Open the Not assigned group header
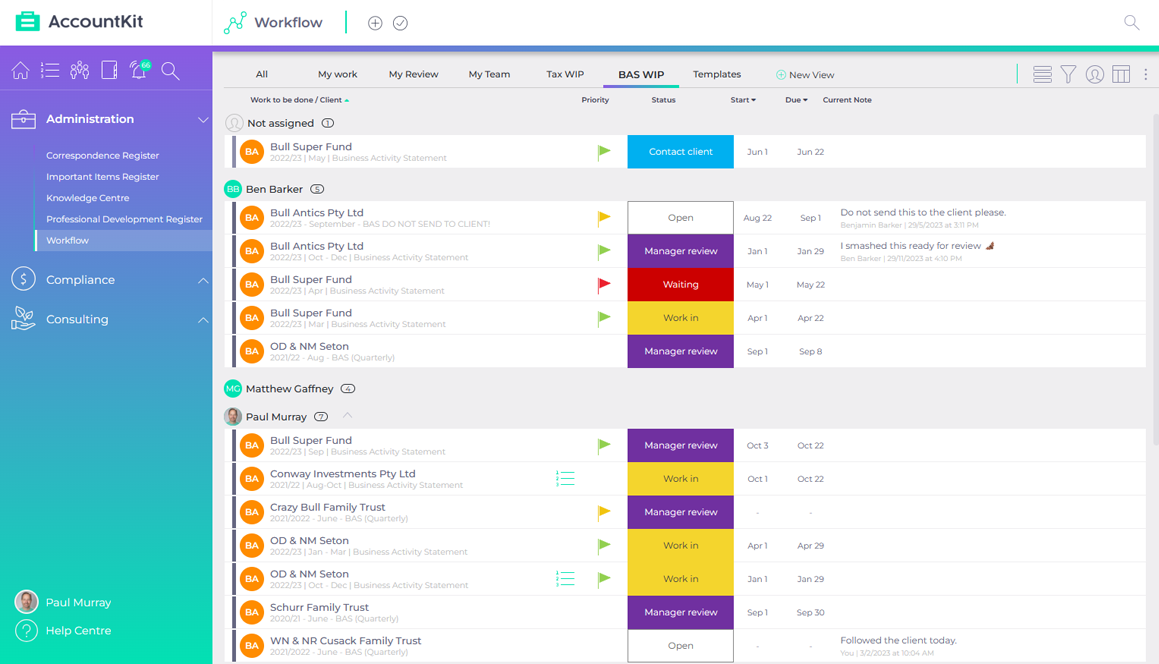Image resolution: width=1159 pixels, height=664 pixels. click(x=280, y=123)
